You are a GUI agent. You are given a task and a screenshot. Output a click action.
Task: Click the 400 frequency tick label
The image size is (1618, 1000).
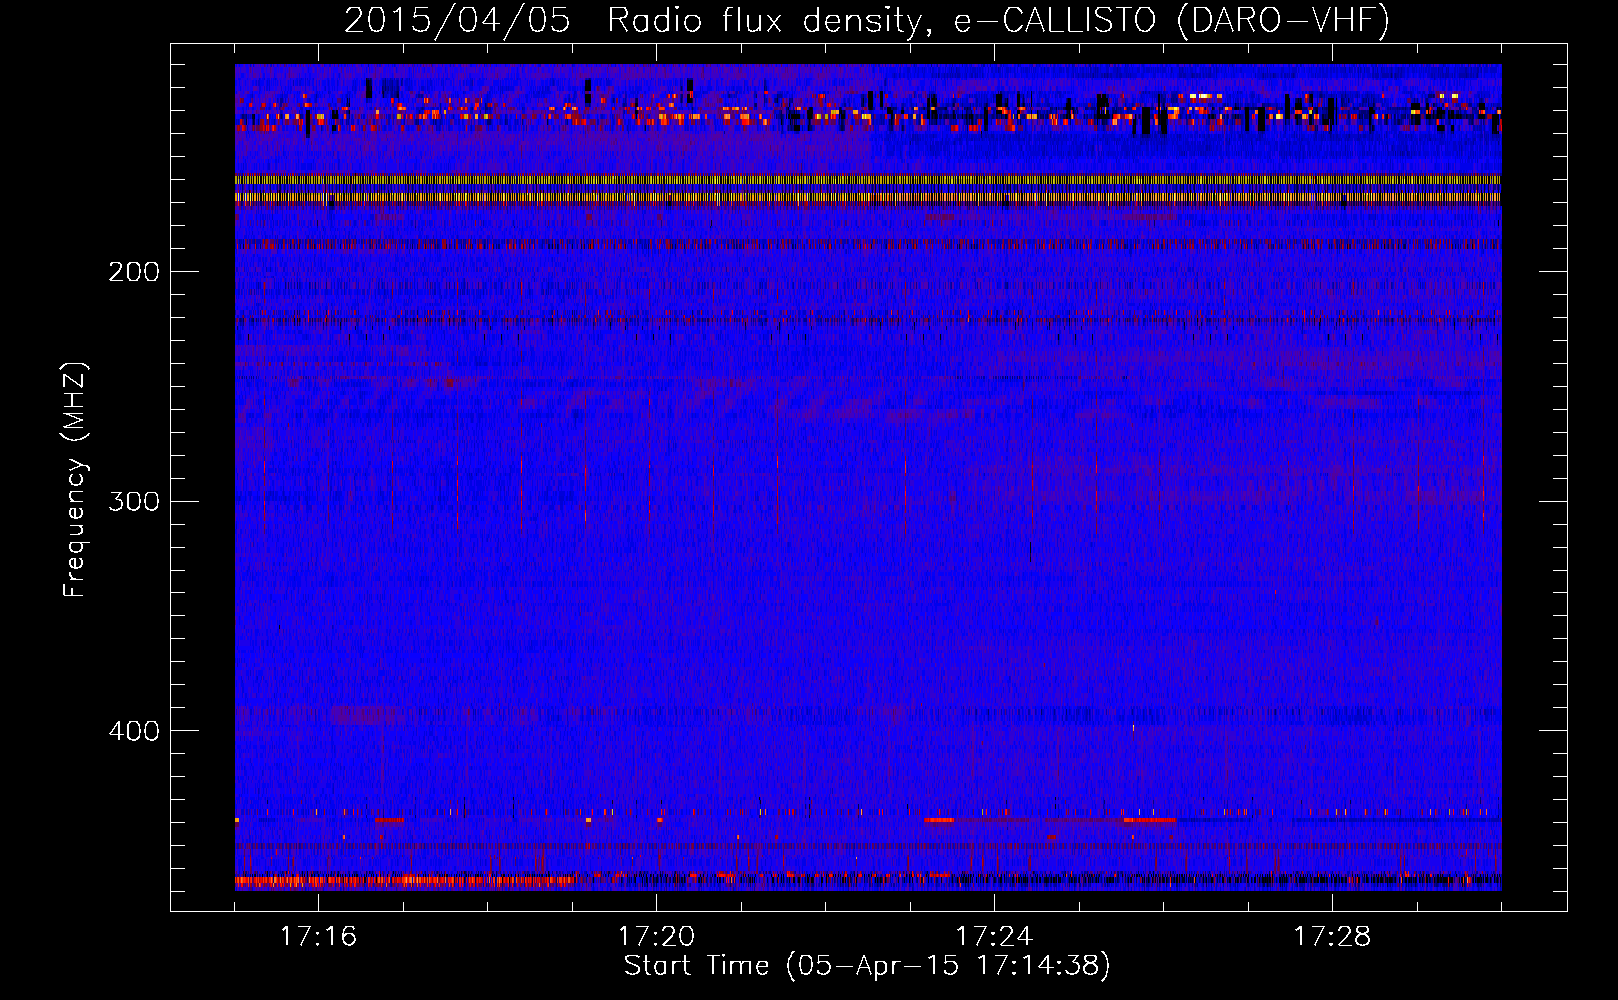point(134,731)
